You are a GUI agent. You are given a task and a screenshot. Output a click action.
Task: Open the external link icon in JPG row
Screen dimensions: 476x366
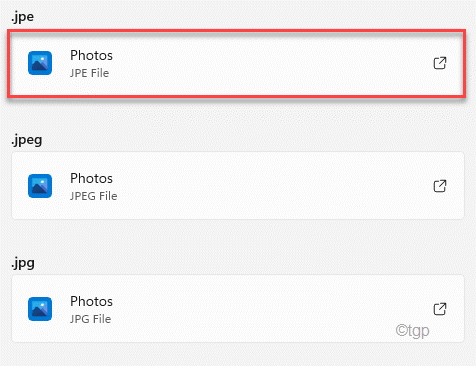(440, 309)
